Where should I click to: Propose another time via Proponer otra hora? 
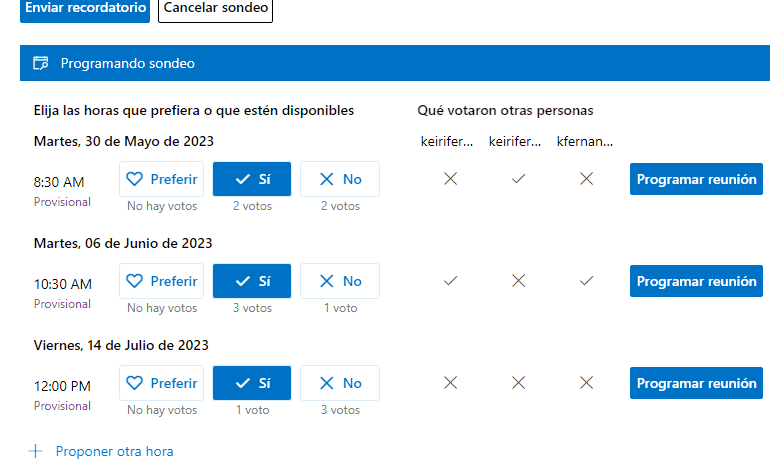(114, 451)
